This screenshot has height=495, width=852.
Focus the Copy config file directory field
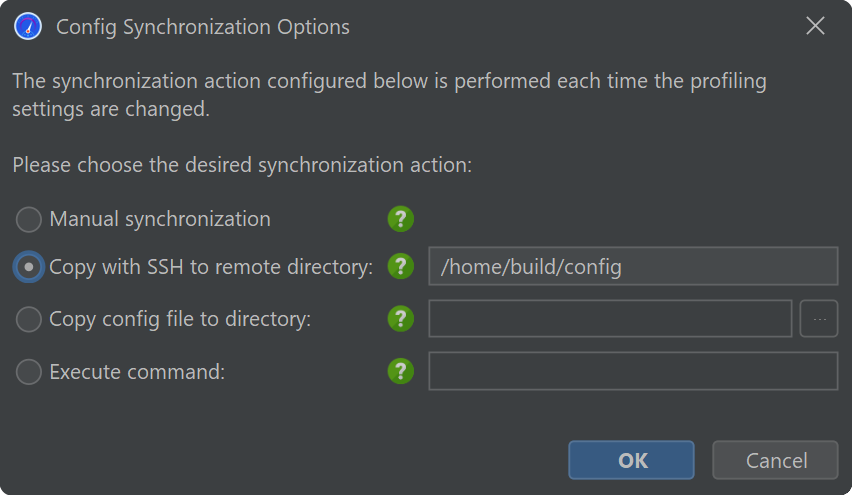click(x=610, y=318)
